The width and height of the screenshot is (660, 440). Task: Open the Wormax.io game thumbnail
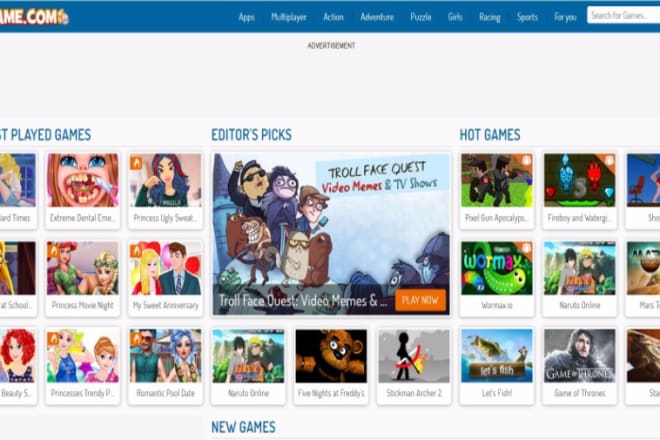(497, 268)
